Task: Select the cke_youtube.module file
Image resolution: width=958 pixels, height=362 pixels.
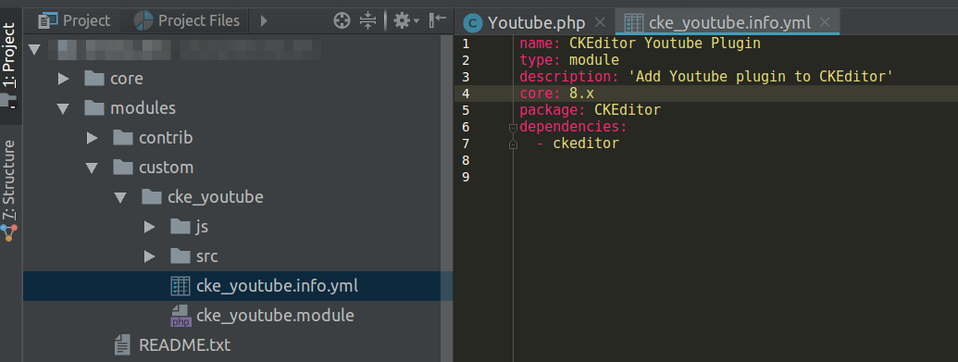Action: (275, 316)
